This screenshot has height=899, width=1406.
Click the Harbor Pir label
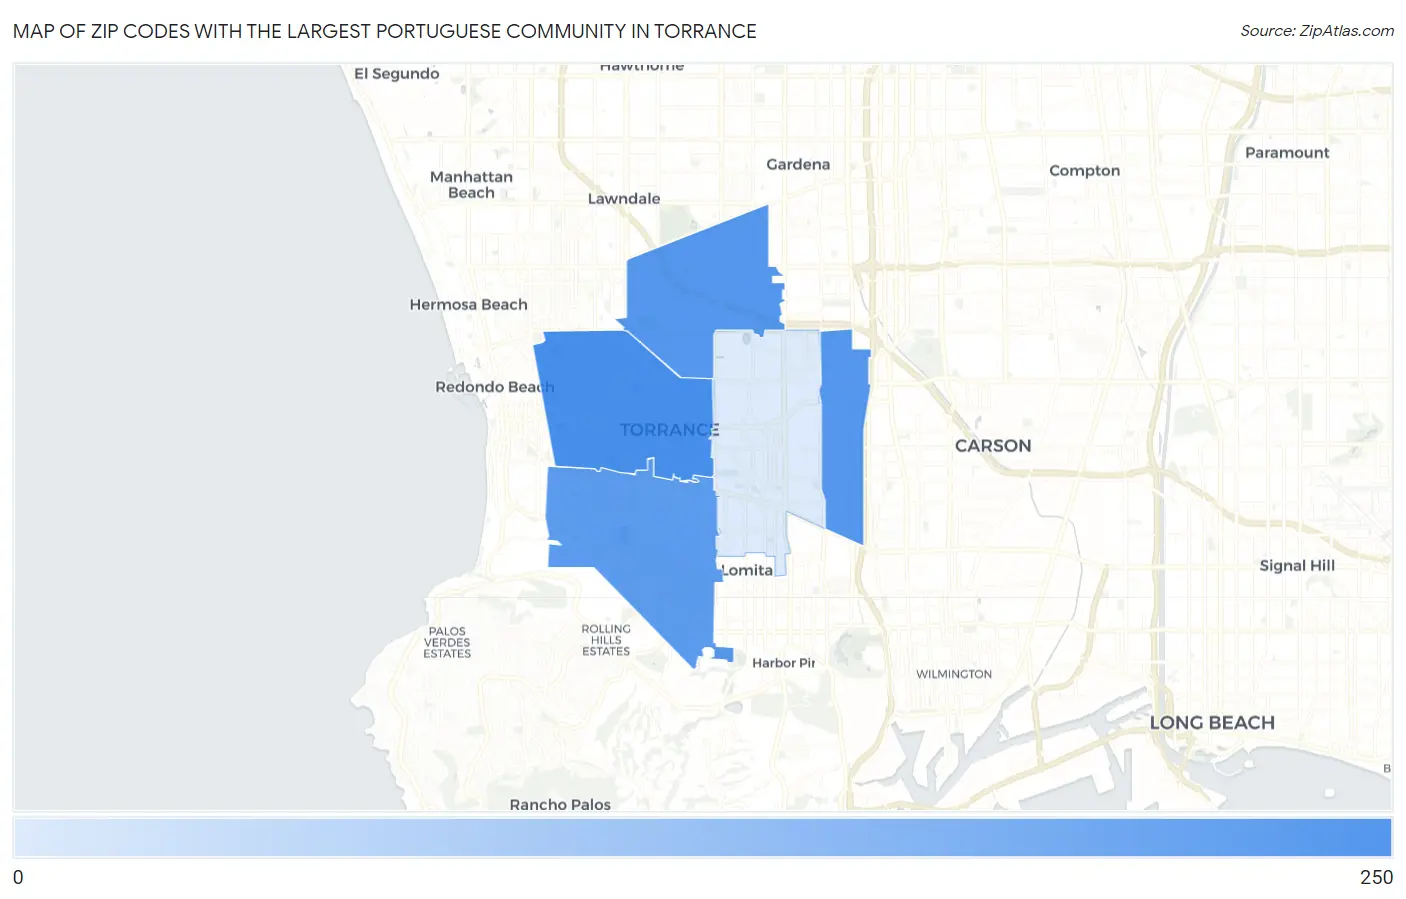pyautogui.click(x=784, y=663)
